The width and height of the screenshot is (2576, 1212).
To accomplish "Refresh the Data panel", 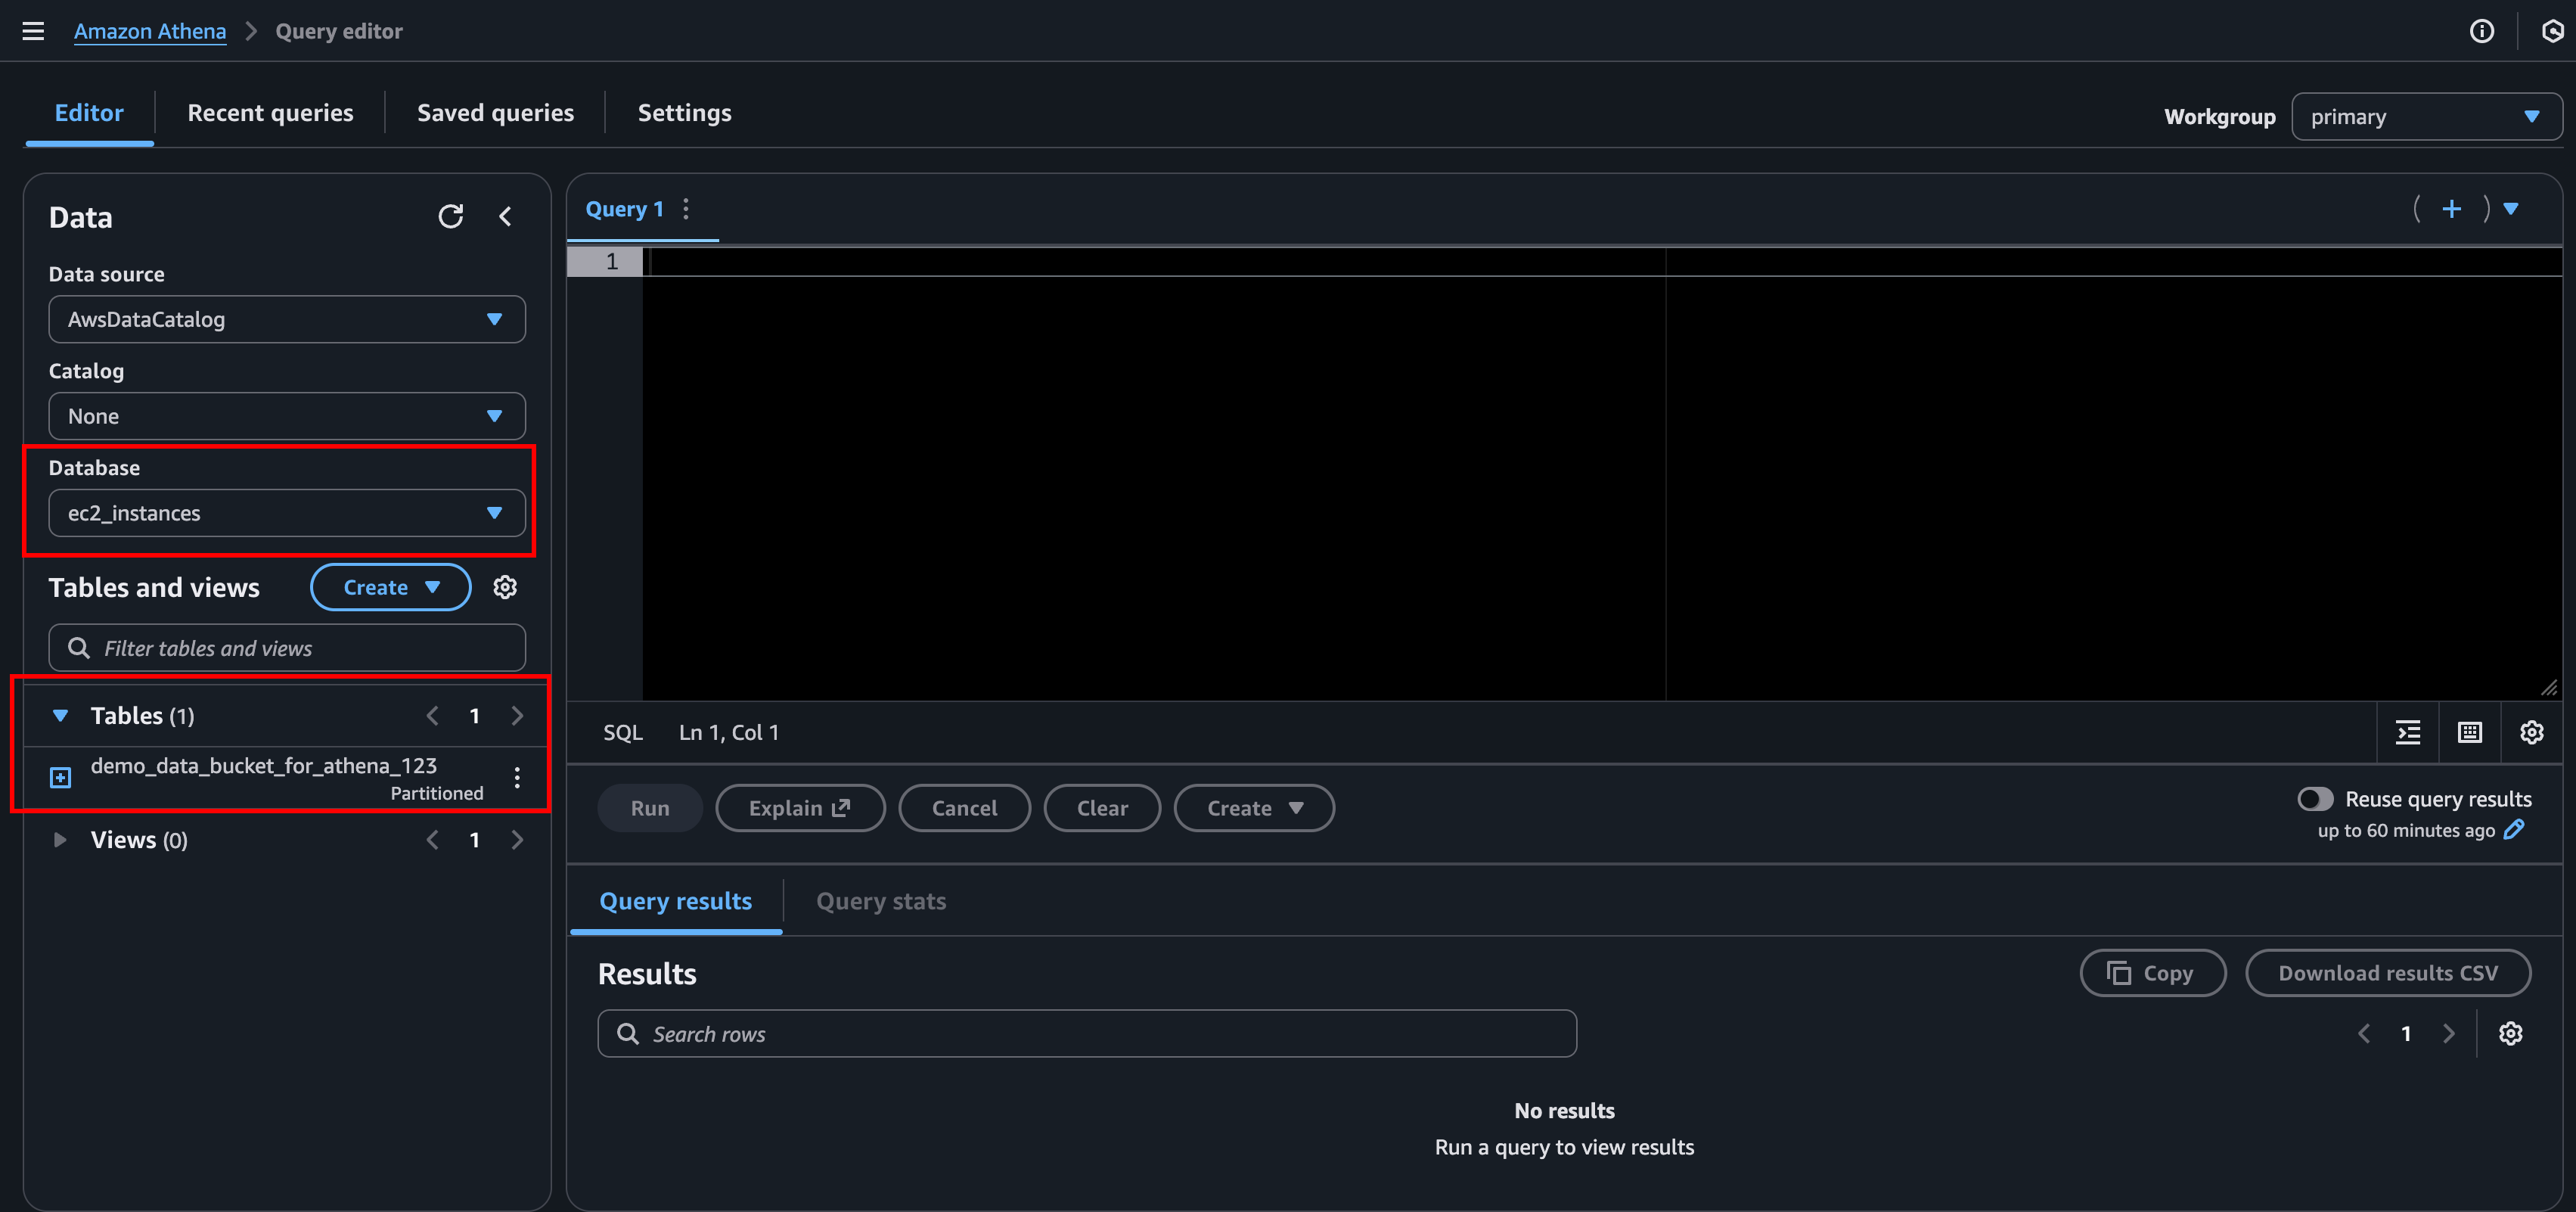I will pyautogui.click(x=450, y=216).
